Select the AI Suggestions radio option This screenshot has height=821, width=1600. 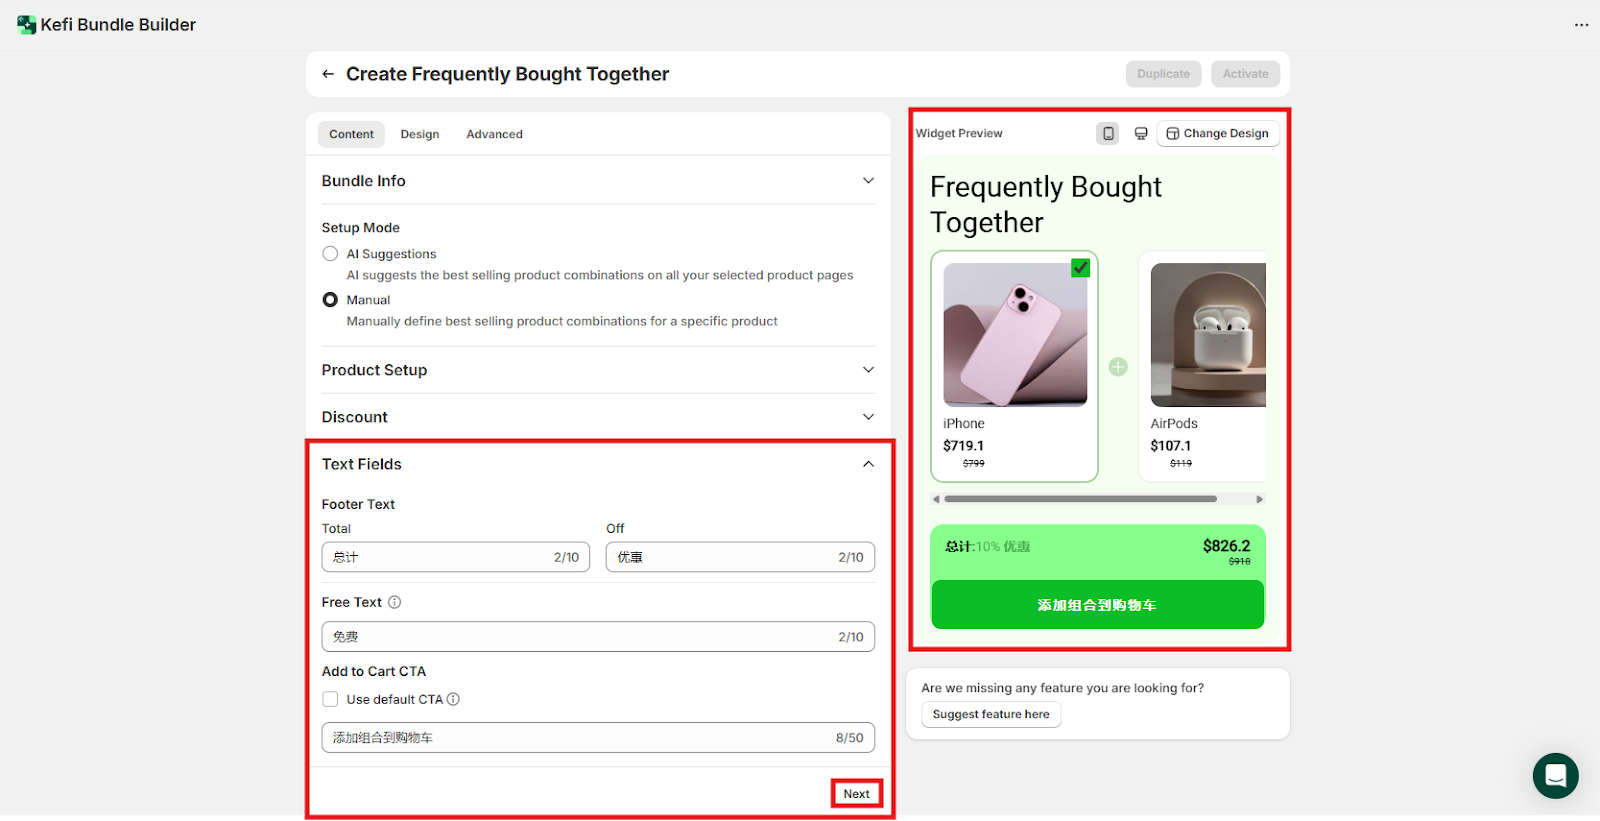[x=330, y=254]
